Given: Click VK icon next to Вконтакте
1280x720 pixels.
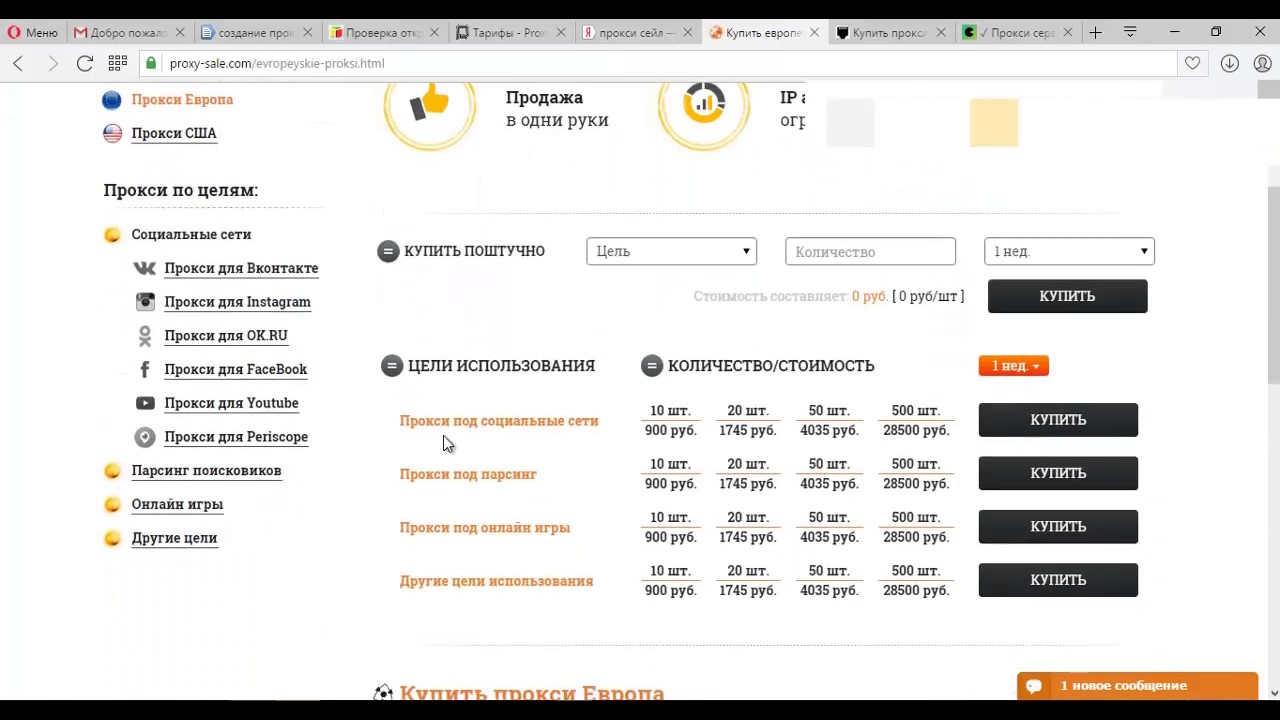Looking at the screenshot, I should click(145, 268).
